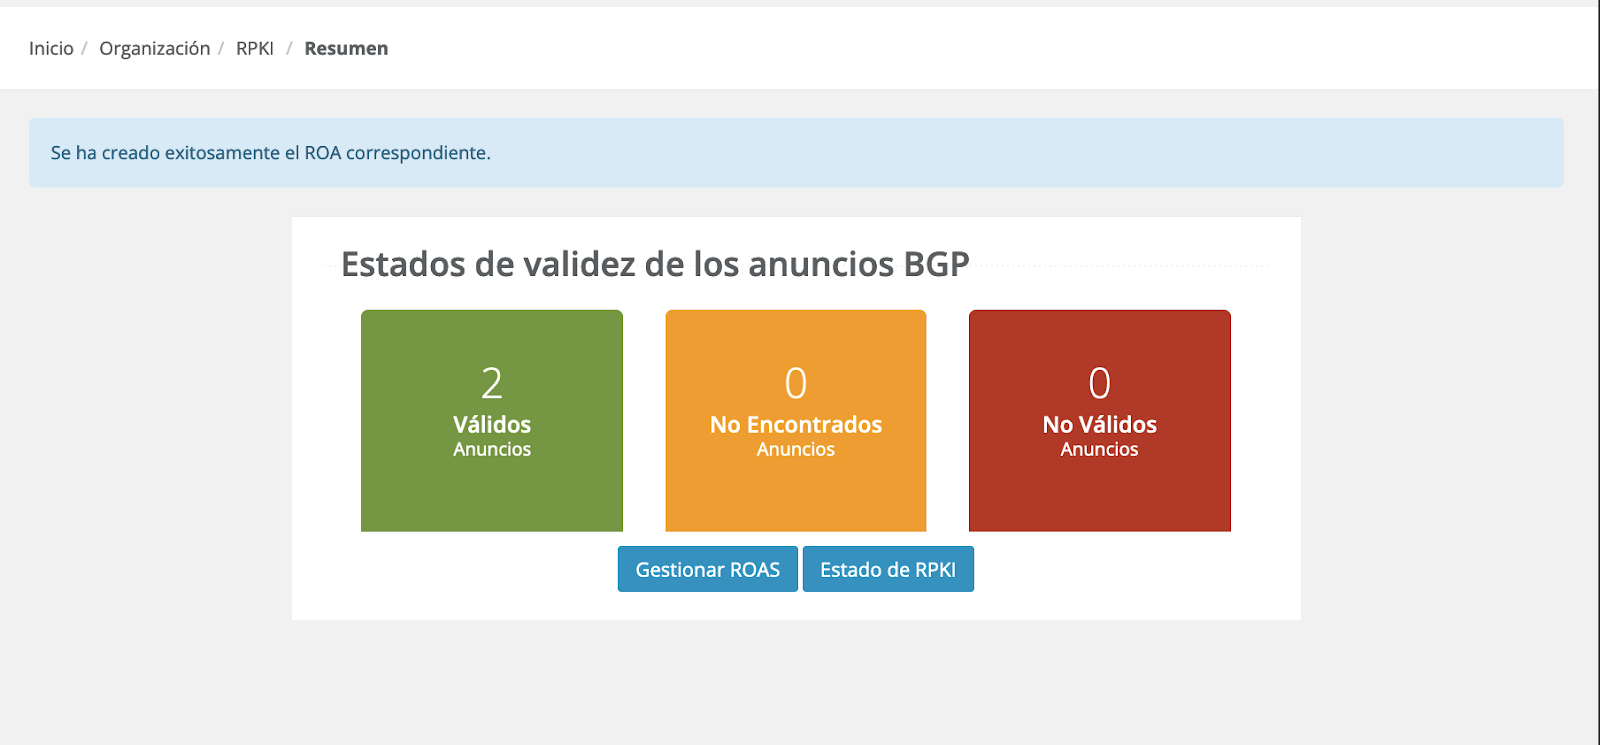1600x745 pixels.
Task: Open the Organización breadcrumb link
Action: tap(154, 48)
